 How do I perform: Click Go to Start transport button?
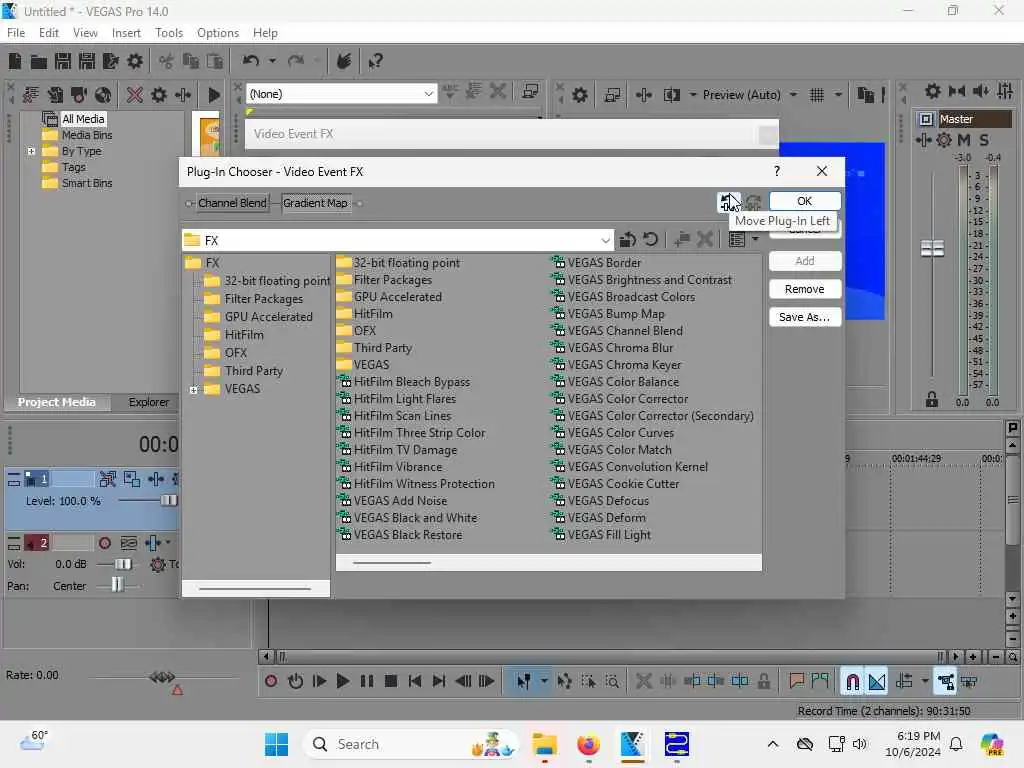click(415, 681)
